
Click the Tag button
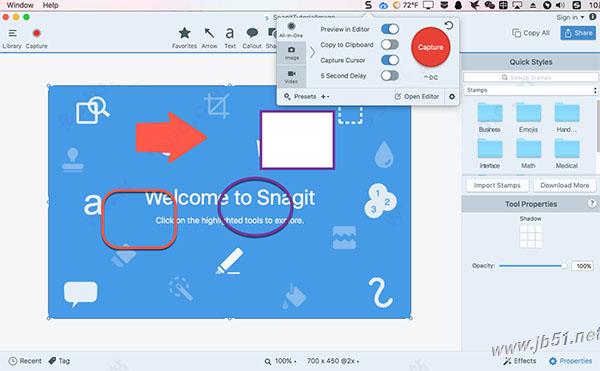point(59,361)
